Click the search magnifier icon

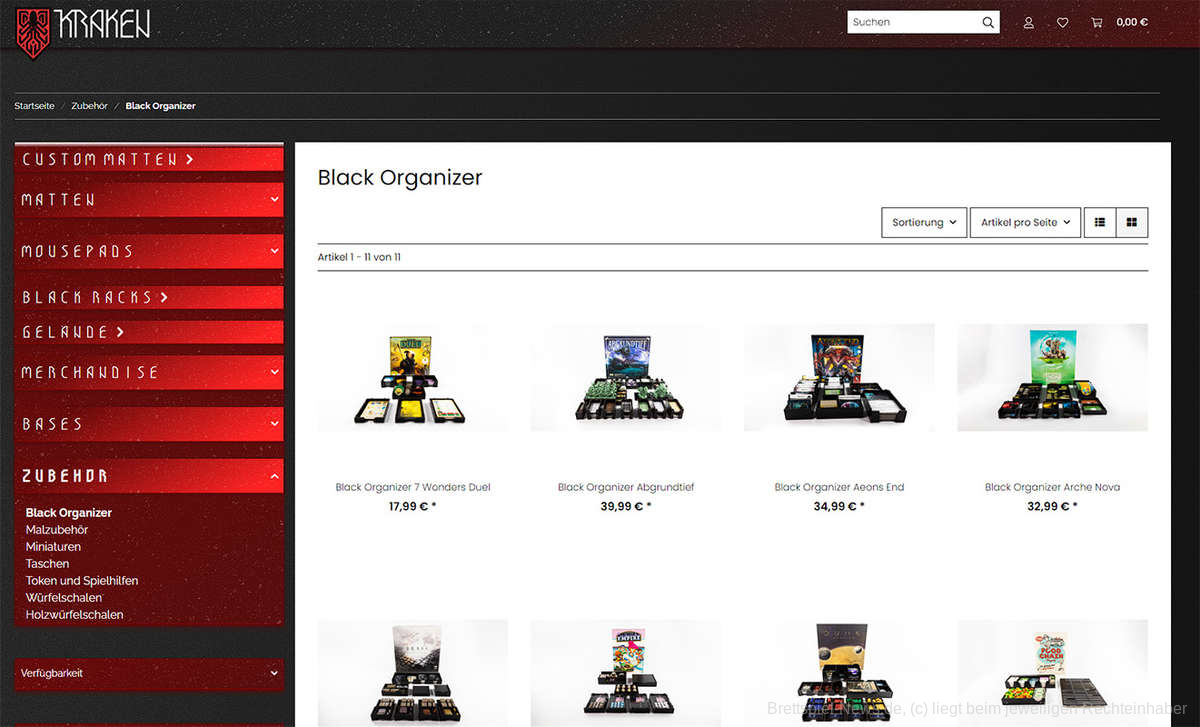click(988, 22)
